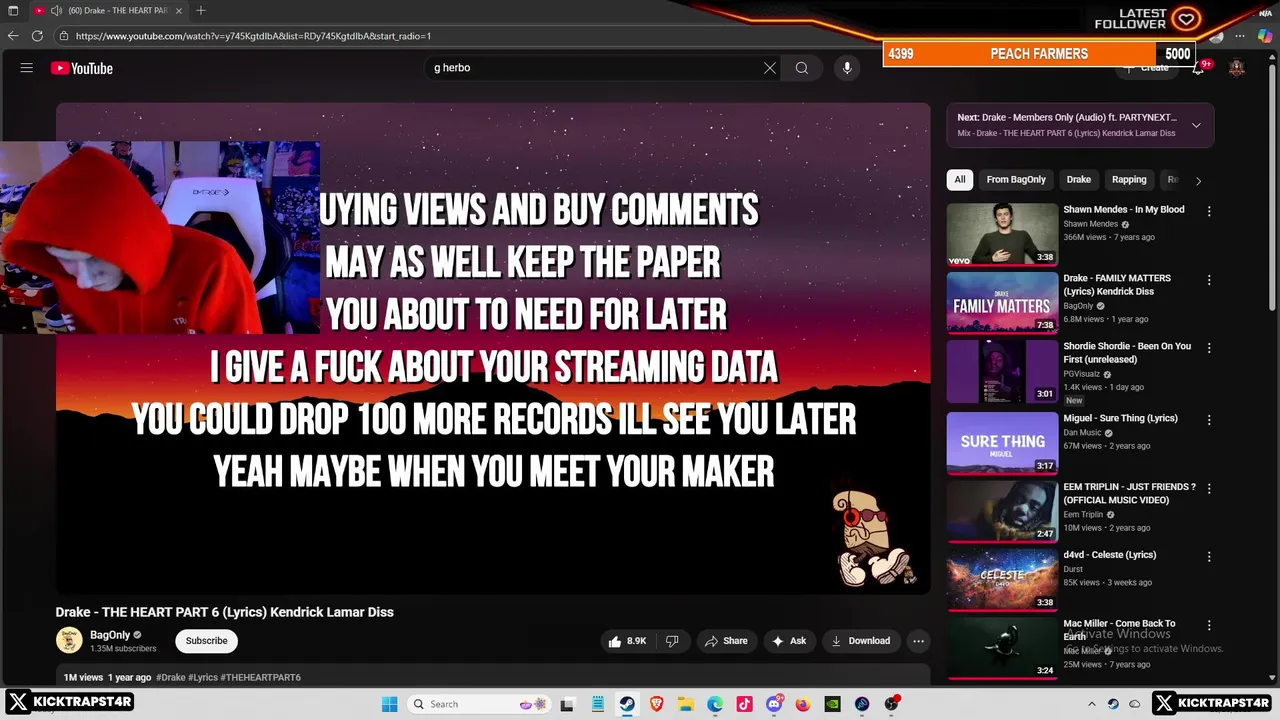Subscribe to the BagOnly channel
The height and width of the screenshot is (720, 1280).
tap(206, 641)
